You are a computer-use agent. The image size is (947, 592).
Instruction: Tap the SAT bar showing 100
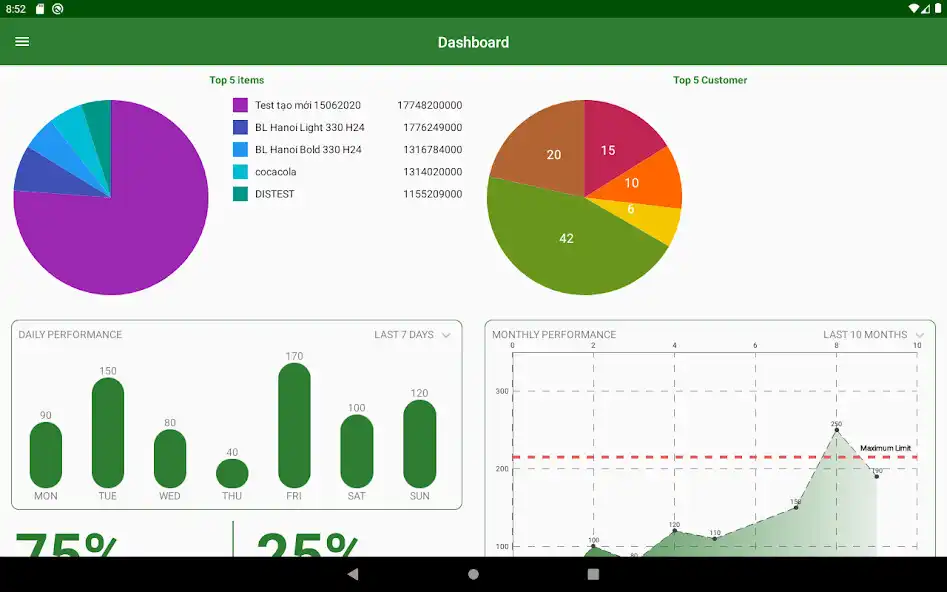(357, 451)
